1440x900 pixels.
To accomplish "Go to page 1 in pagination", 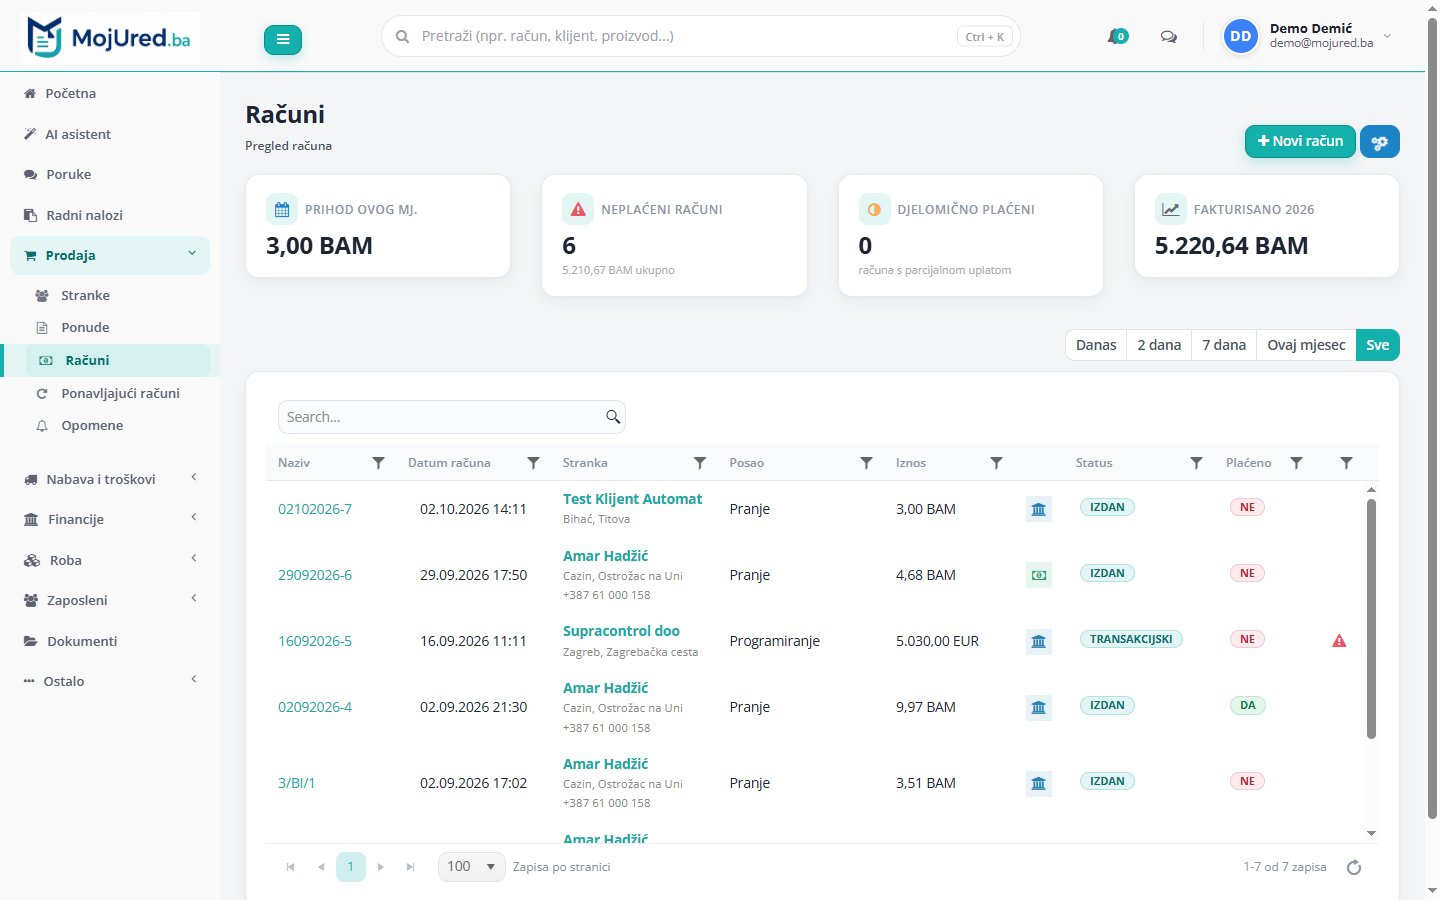I will point(350,867).
